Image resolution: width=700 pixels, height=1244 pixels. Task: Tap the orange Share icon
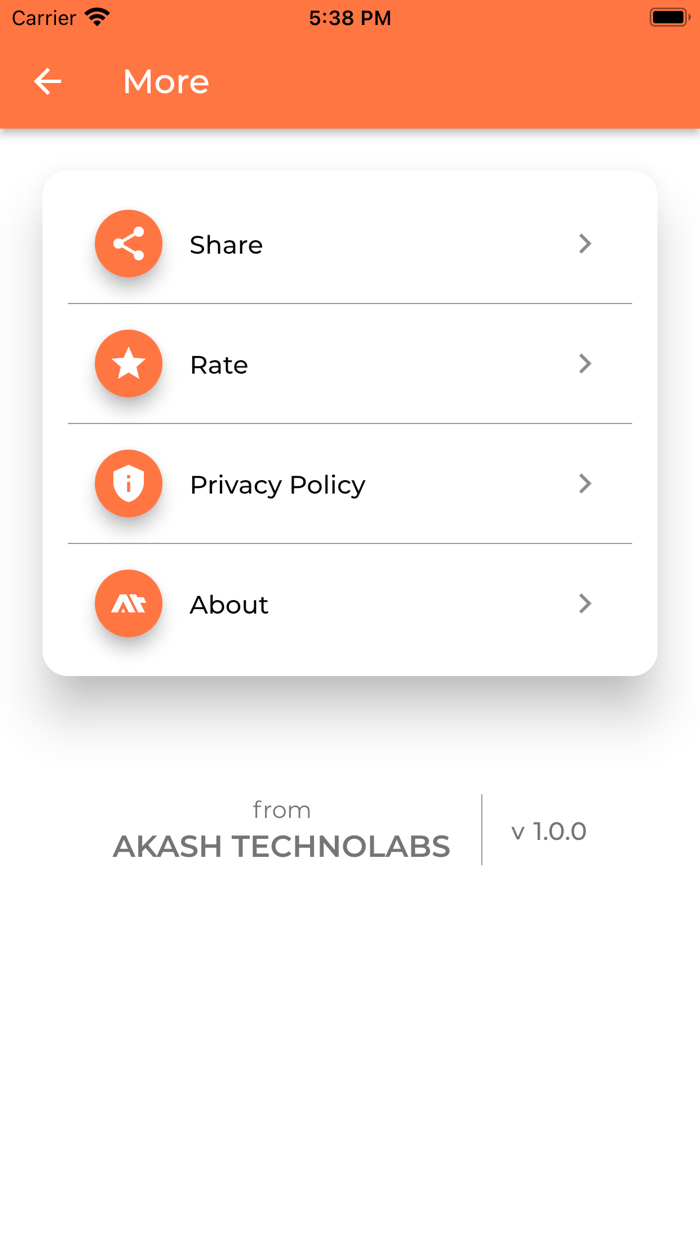point(128,244)
